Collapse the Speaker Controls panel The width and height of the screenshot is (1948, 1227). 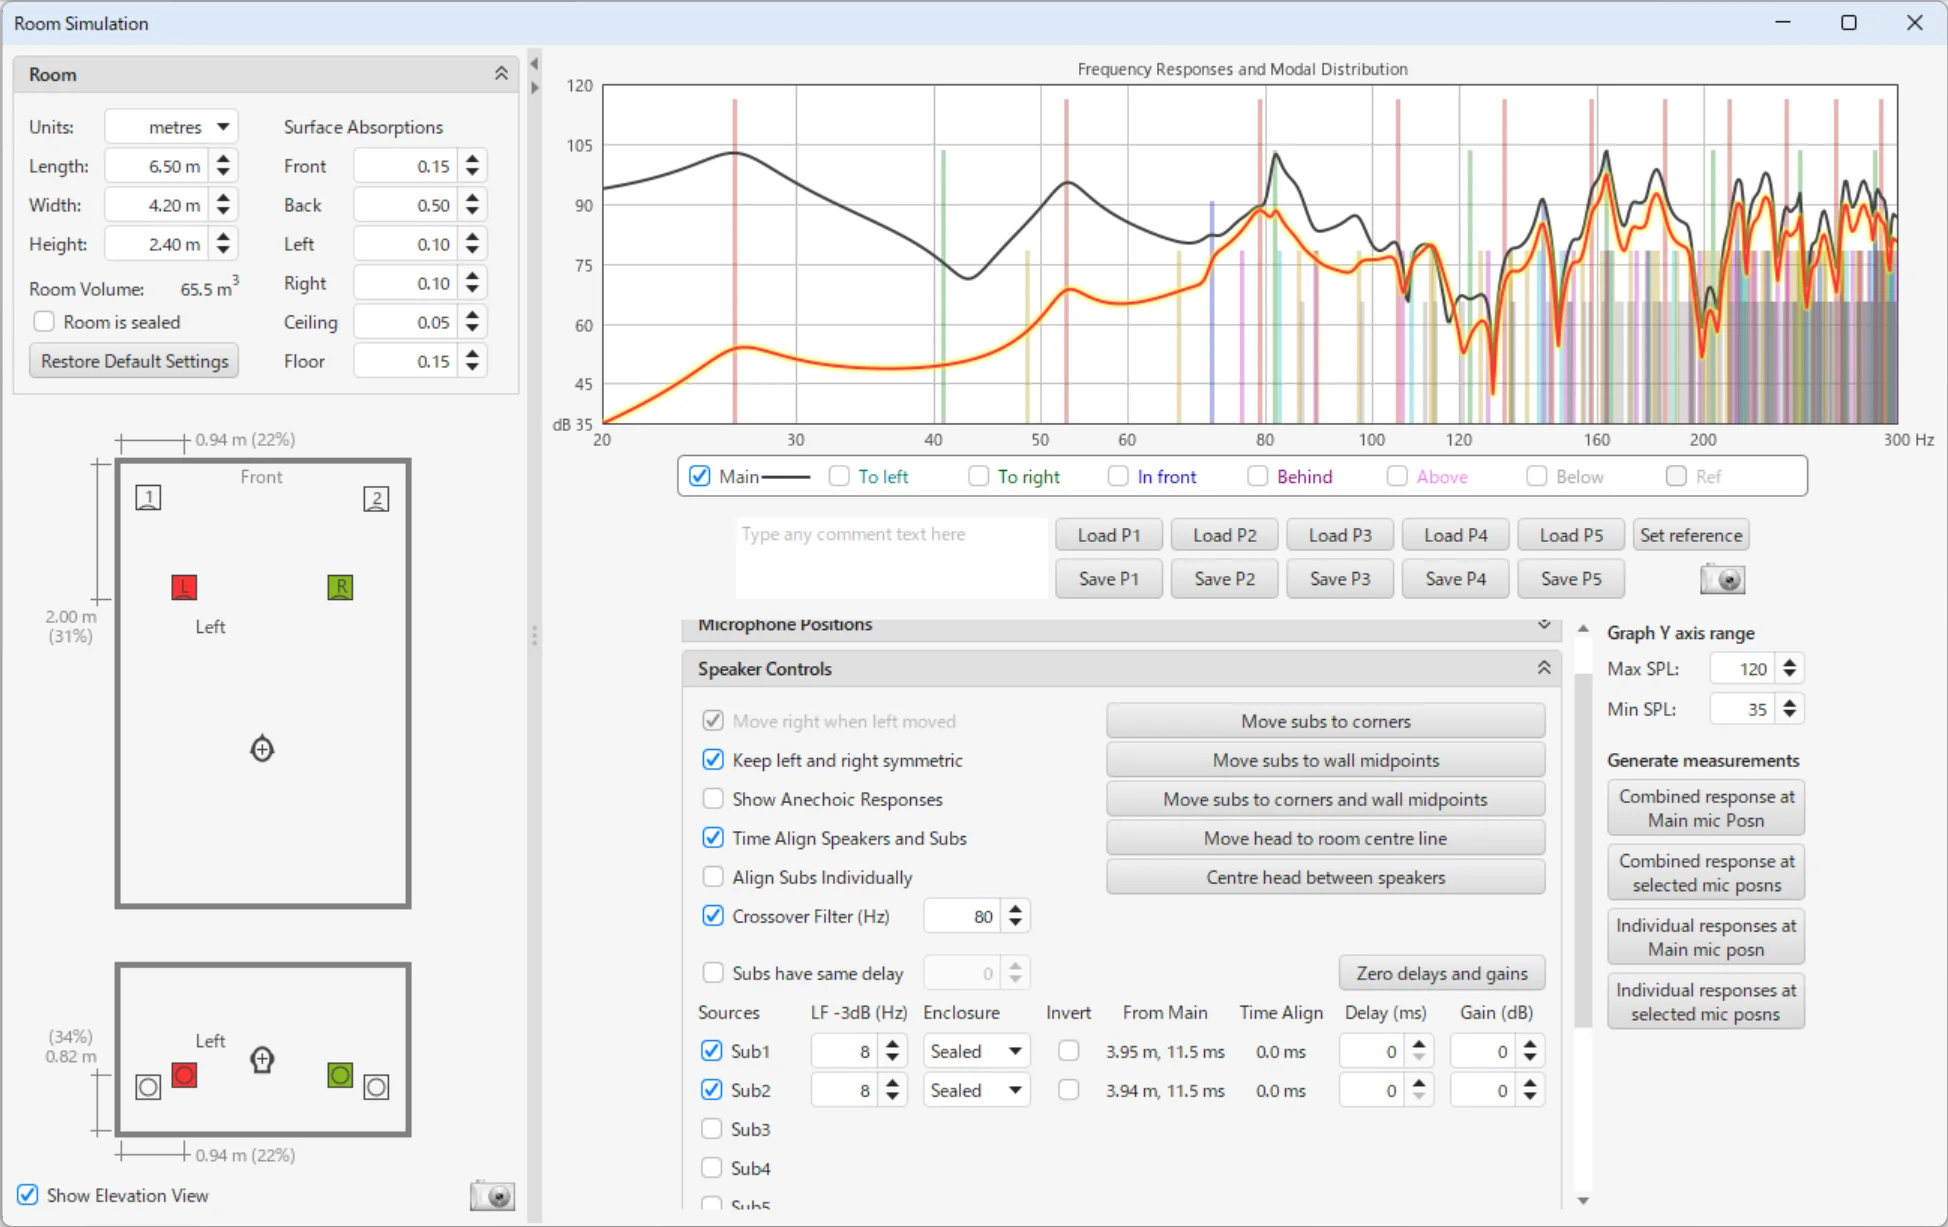click(1543, 668)
